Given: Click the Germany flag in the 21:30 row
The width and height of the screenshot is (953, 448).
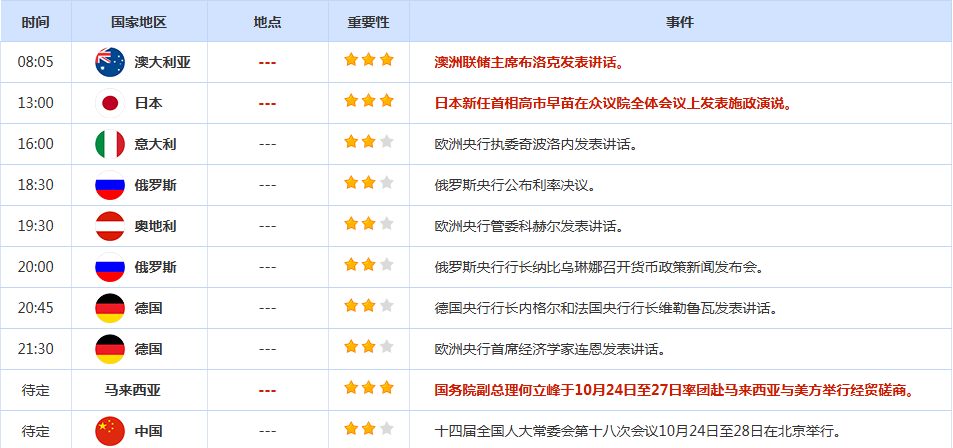Looking at the screenshot, I should click(109, 349).
